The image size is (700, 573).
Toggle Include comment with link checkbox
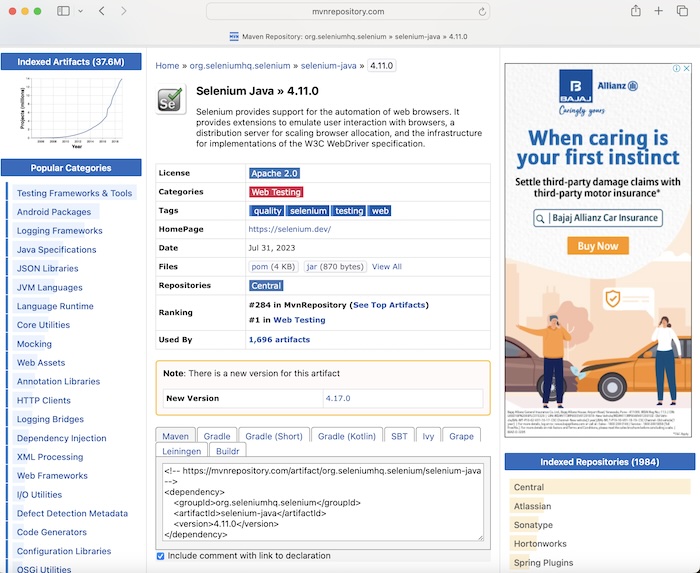pos(161,556)
